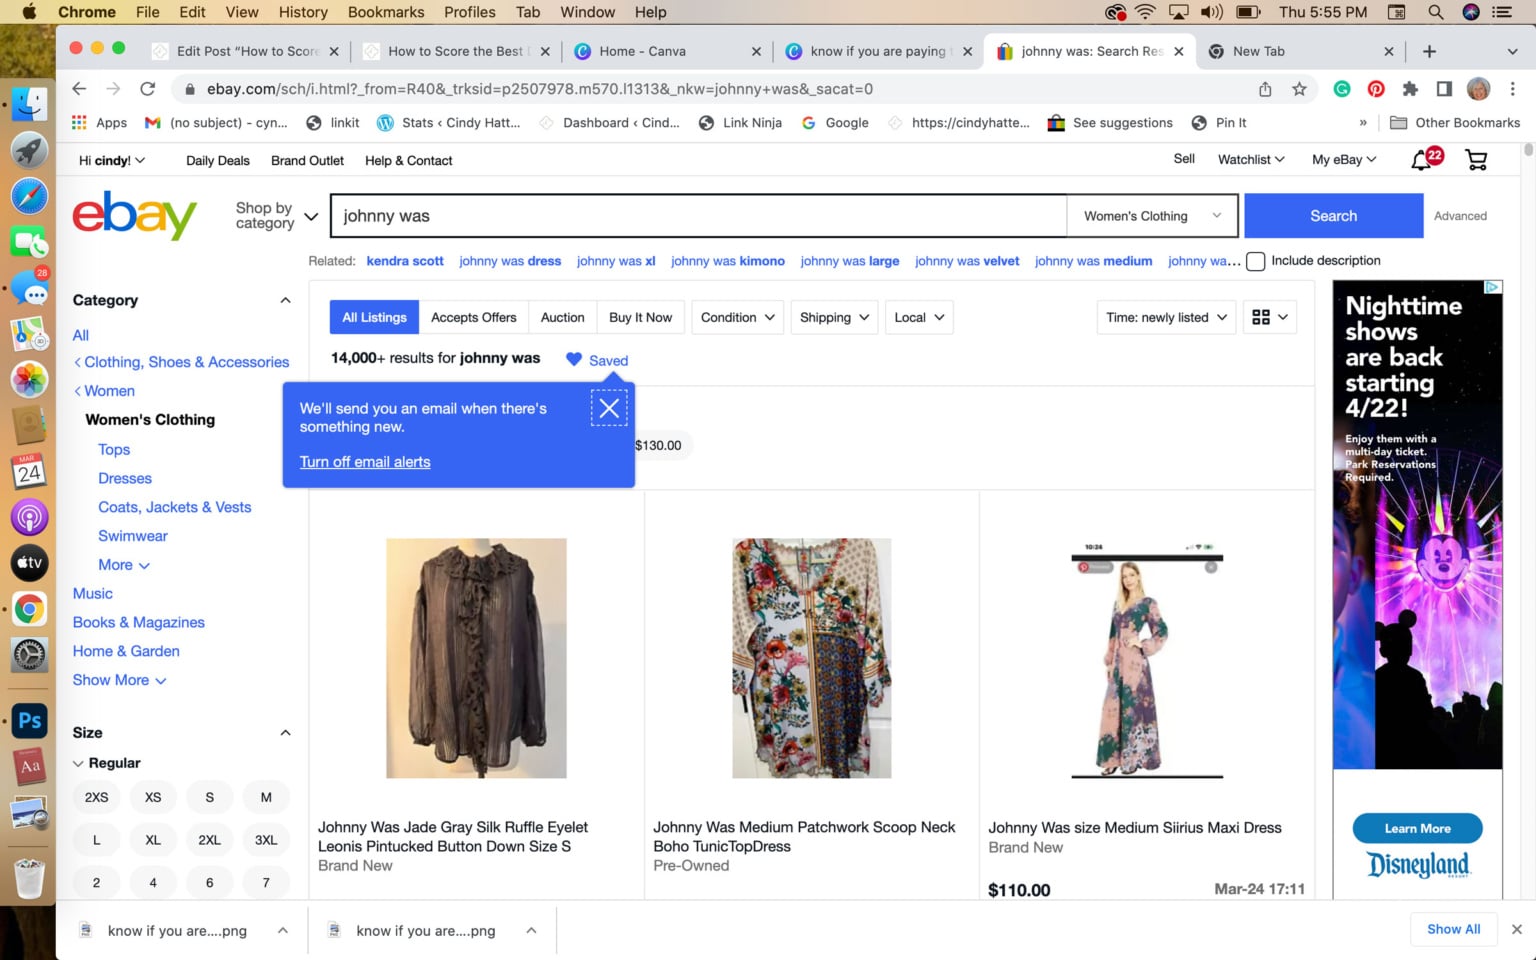1536x960 pixels.
Task: Open Finder from the Dock
Action: 29,104
